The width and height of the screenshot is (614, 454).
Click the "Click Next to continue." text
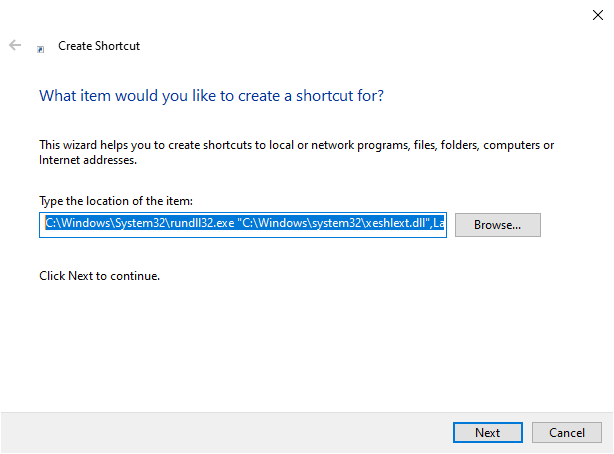click(x=99, y=276)
